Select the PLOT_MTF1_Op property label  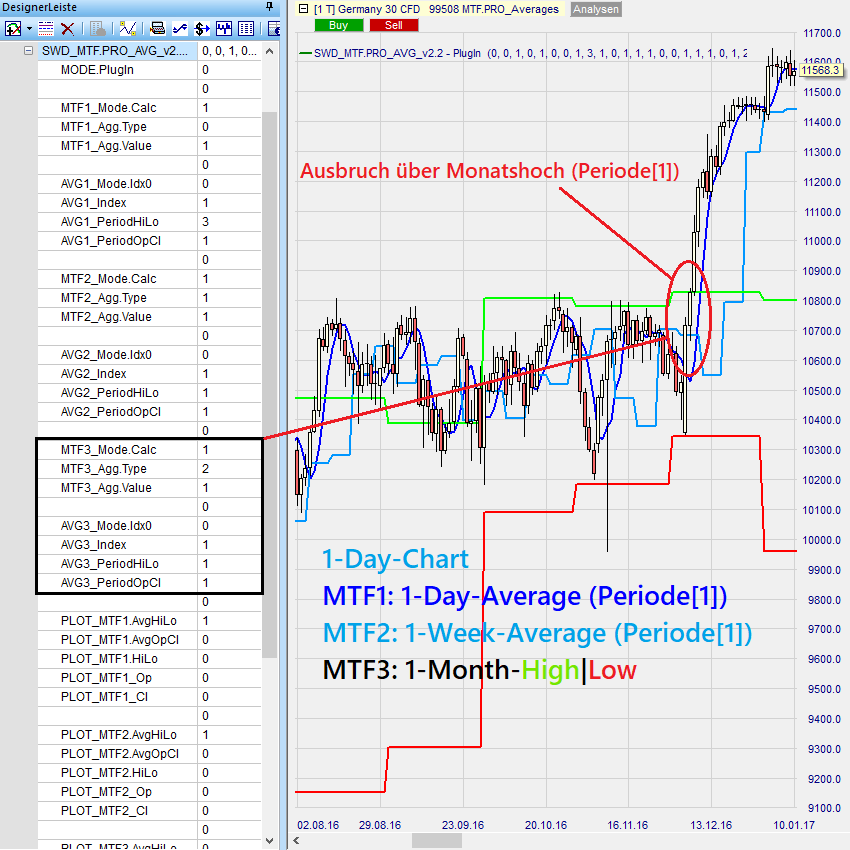pos(106,678)
